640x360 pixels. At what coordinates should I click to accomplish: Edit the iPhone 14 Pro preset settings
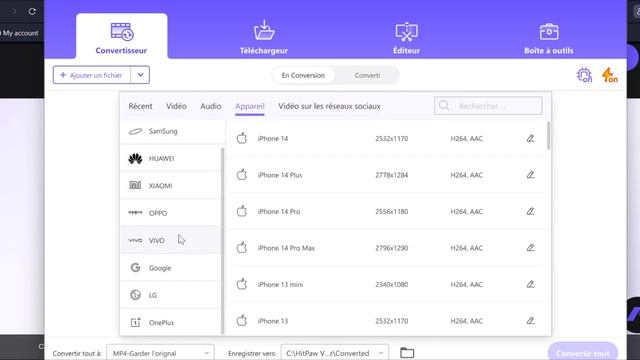pyautogui.click(x=530, y=211)
